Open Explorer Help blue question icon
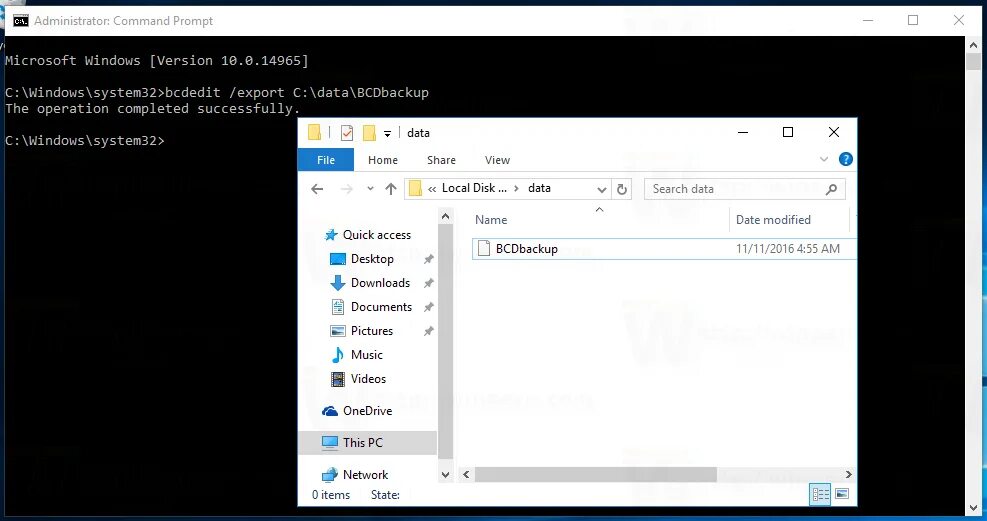The image size is (987, 521). pyautogui.click(x=846, y=159)
